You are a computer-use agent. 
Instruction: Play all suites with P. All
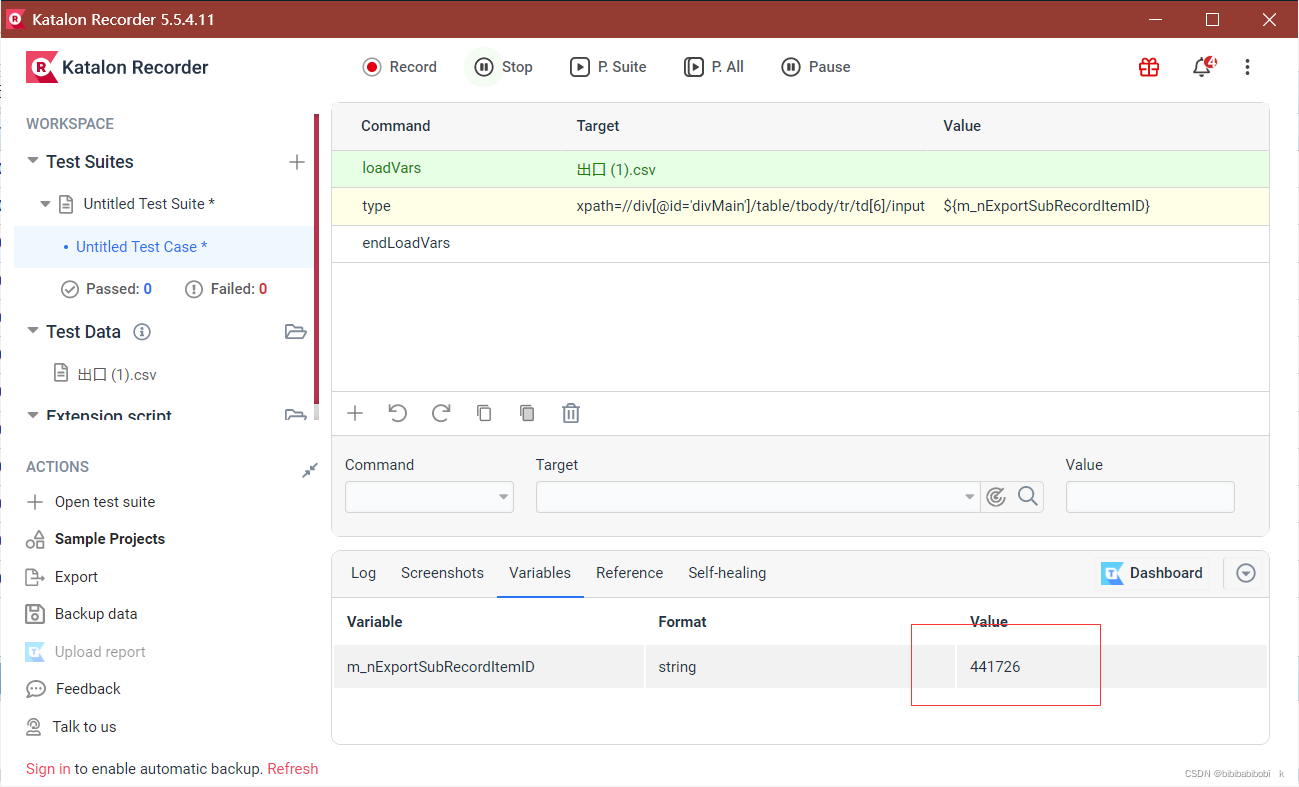[714, 67]
